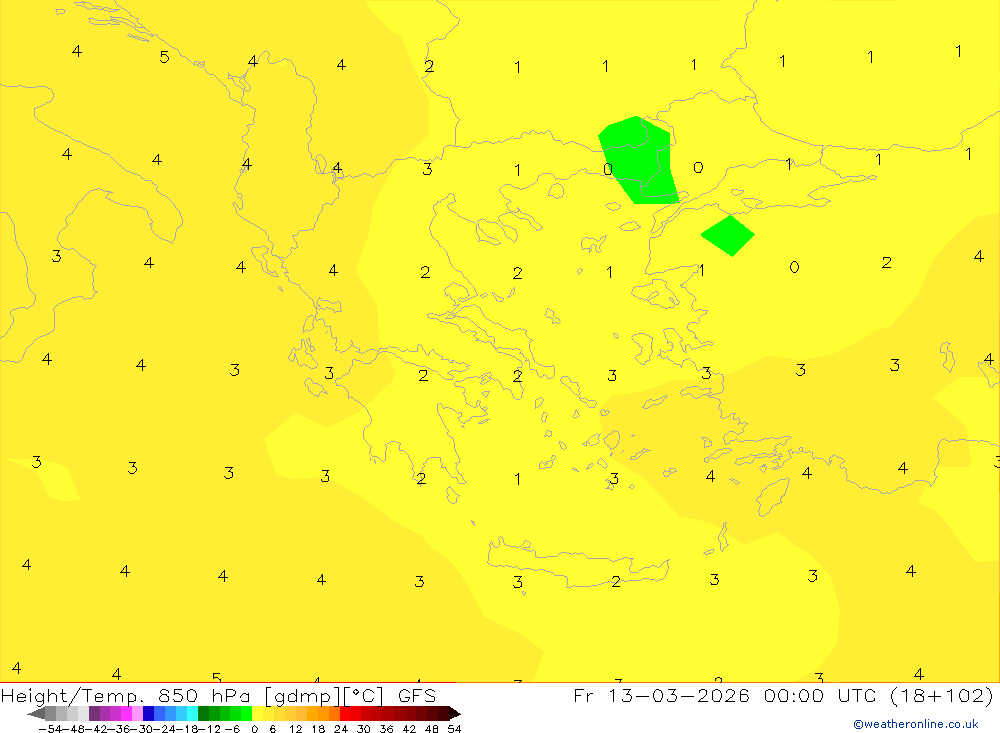Click the '0' value inside the green polygon
1000x733 pixels.
[608, 169]
